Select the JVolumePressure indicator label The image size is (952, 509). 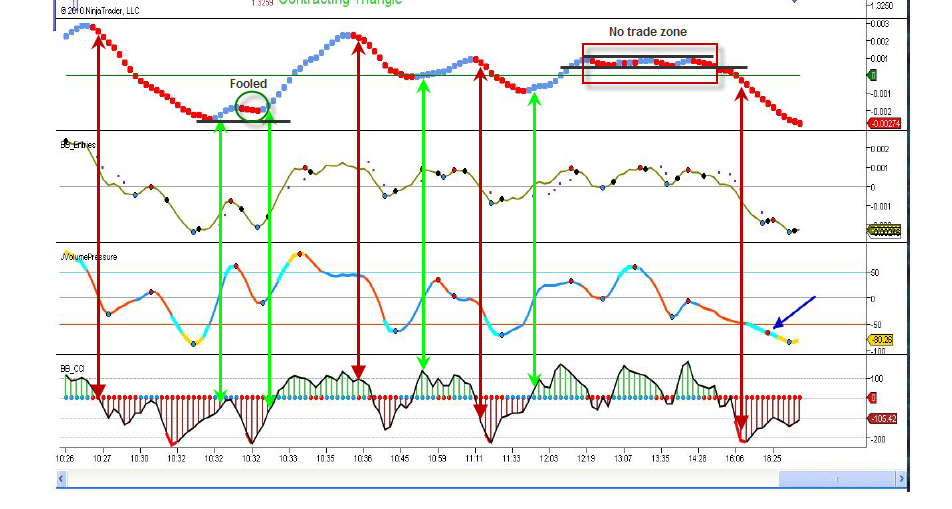[89, 257]
